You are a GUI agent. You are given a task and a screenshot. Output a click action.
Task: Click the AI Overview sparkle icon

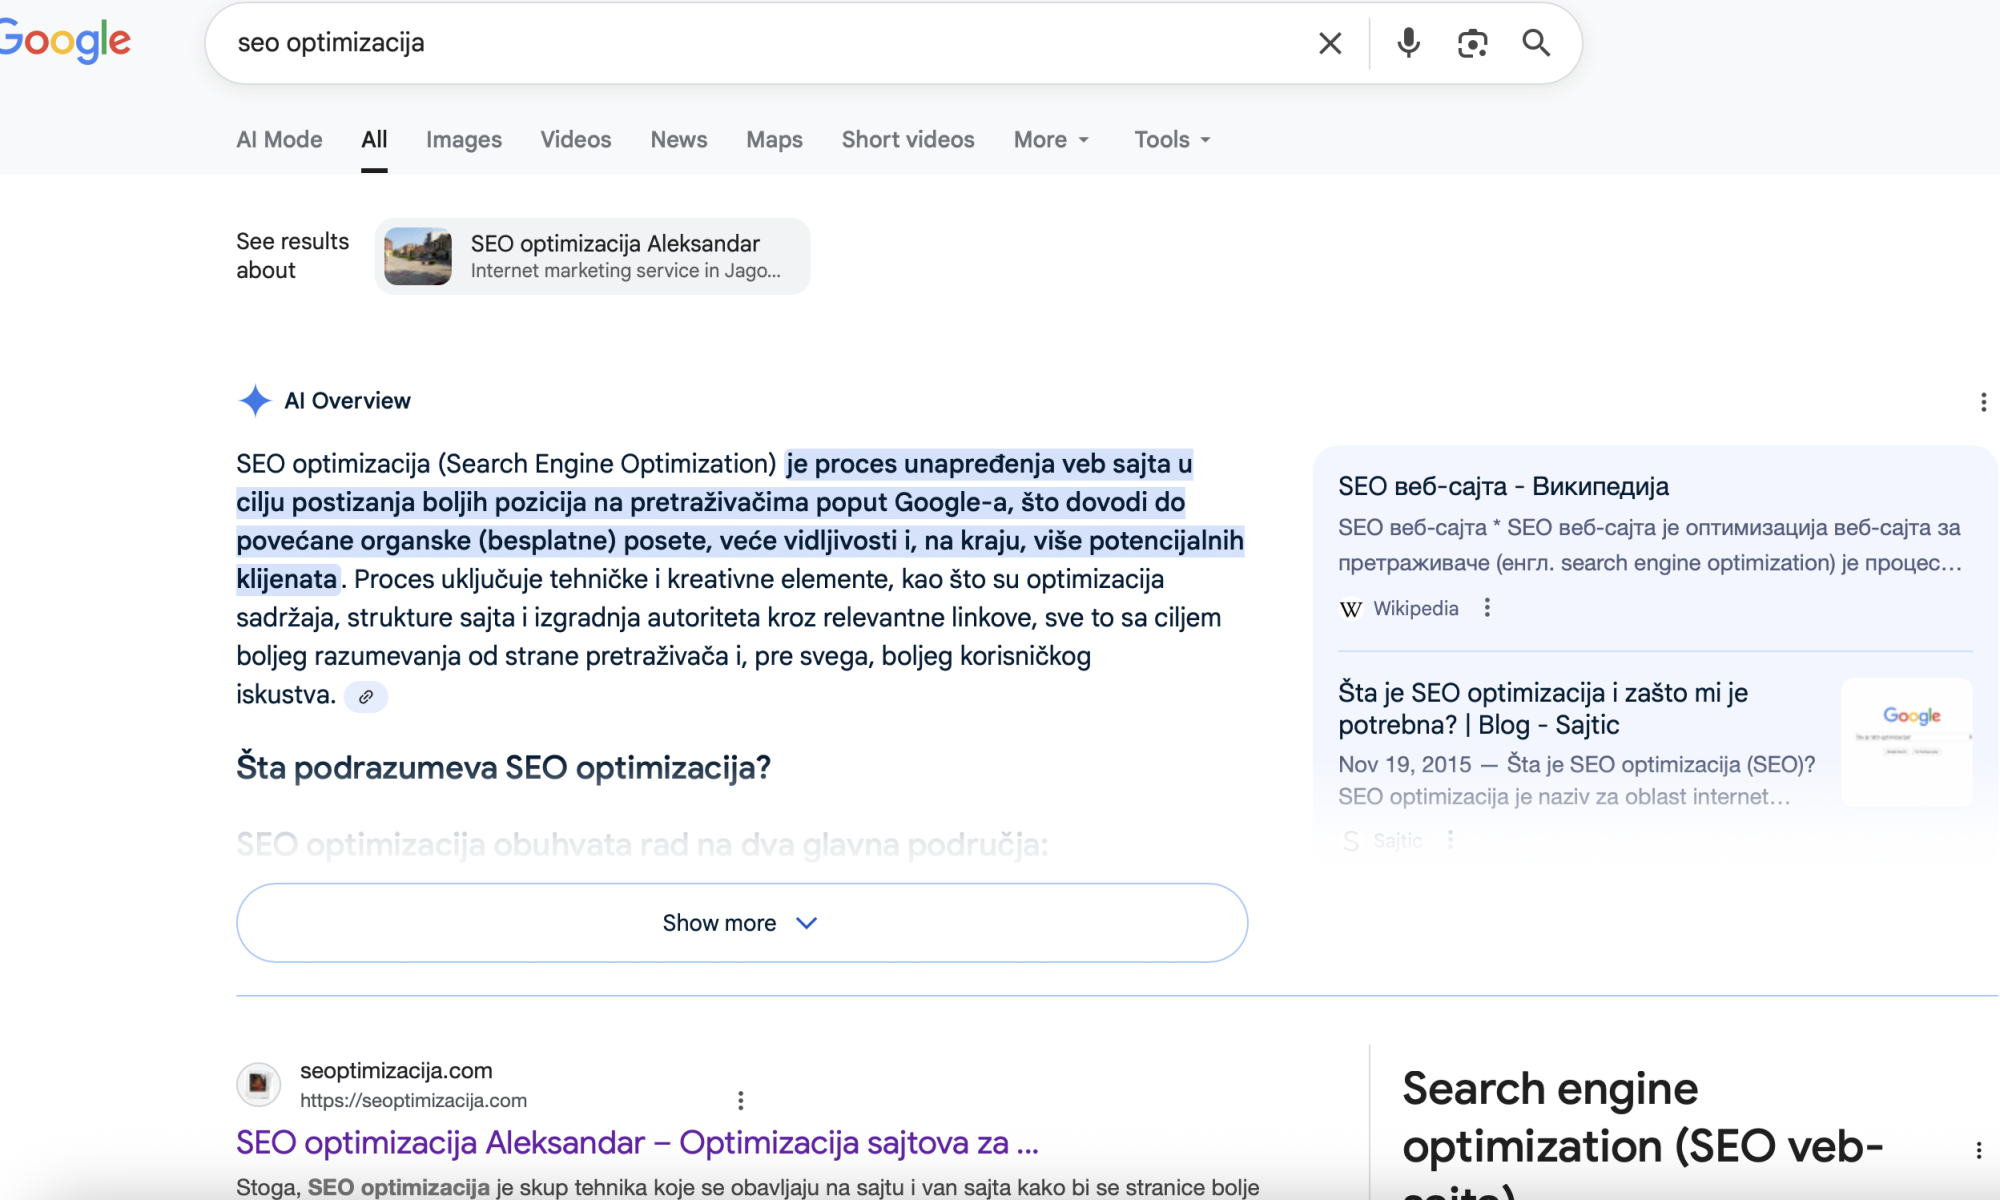(255, 400)
